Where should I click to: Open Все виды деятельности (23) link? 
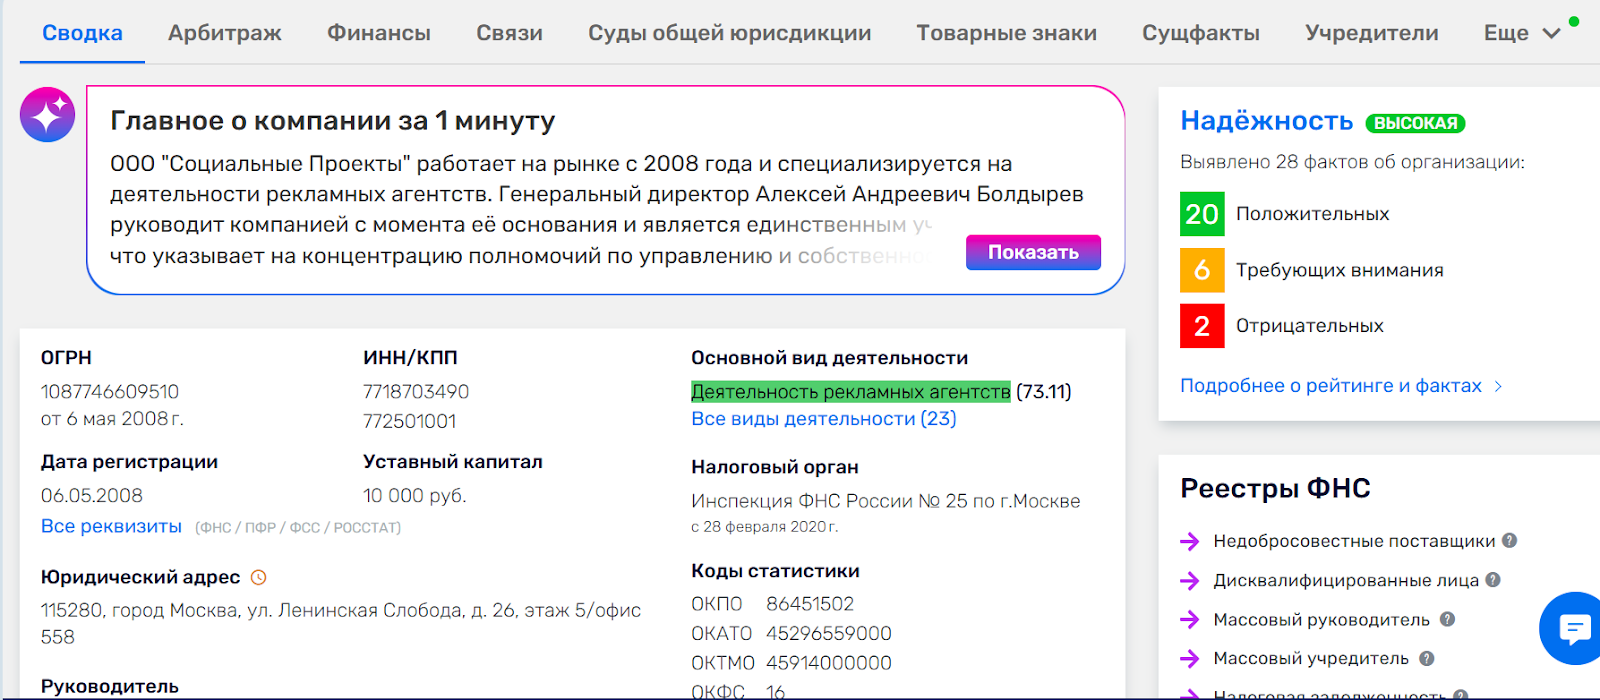823,419
